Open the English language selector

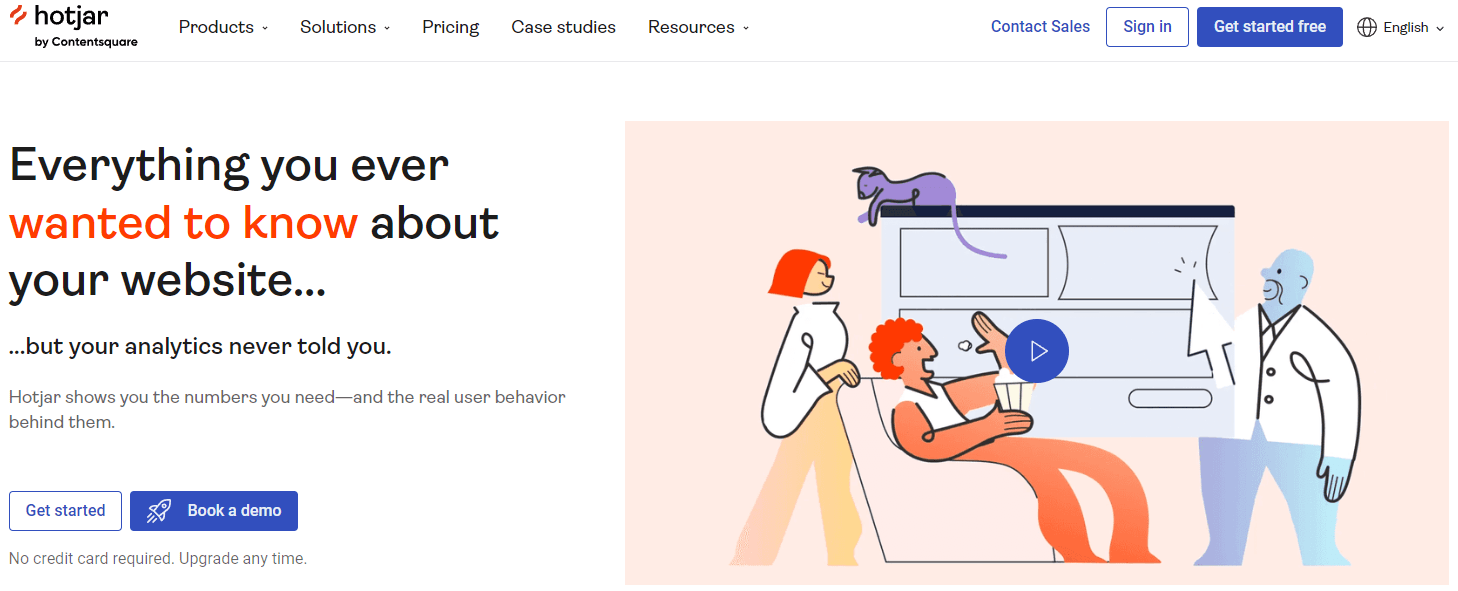click(1401, 27)
